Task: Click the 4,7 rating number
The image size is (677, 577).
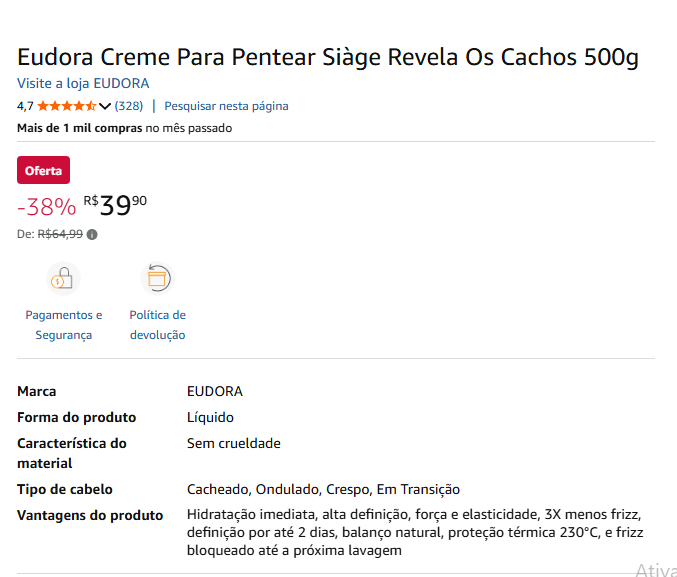Action: pos(25,106)
